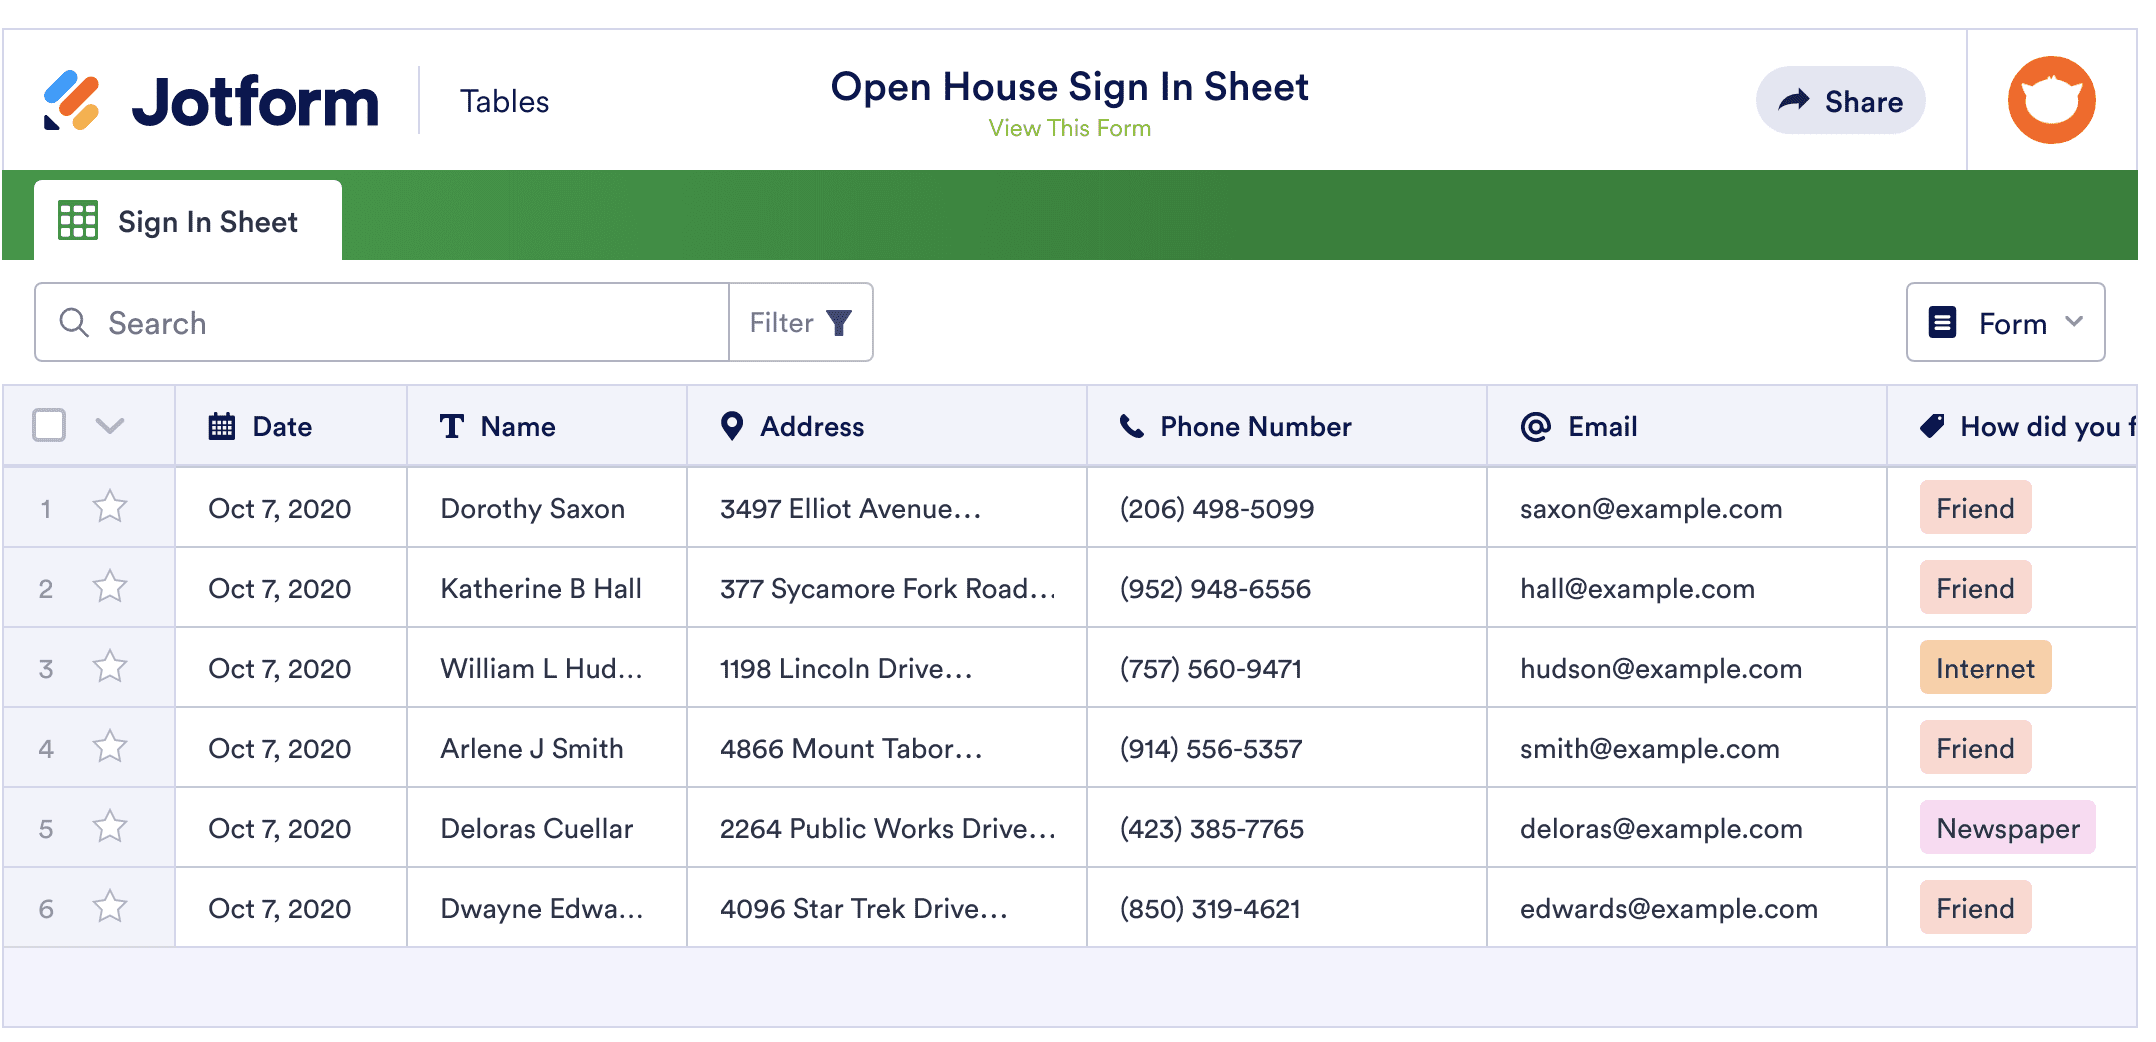The height and width of the screenshot is (1042, 2156).
Task: Click the Share button
Action: (1840, 101)
